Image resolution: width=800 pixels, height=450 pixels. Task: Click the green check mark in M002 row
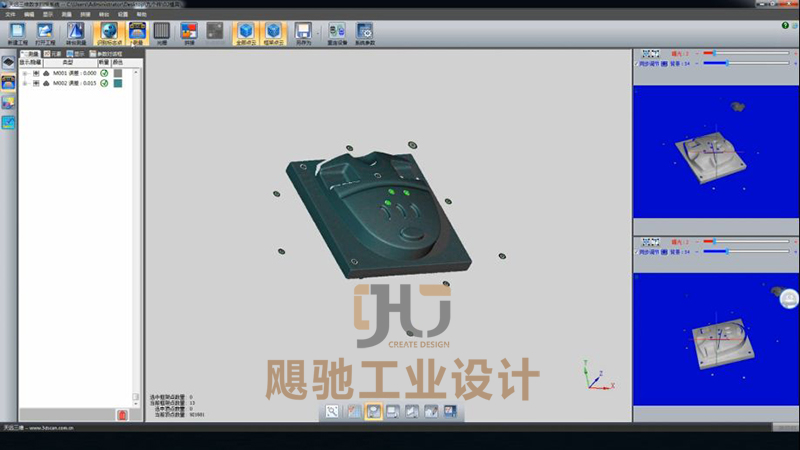coord(104,83)
